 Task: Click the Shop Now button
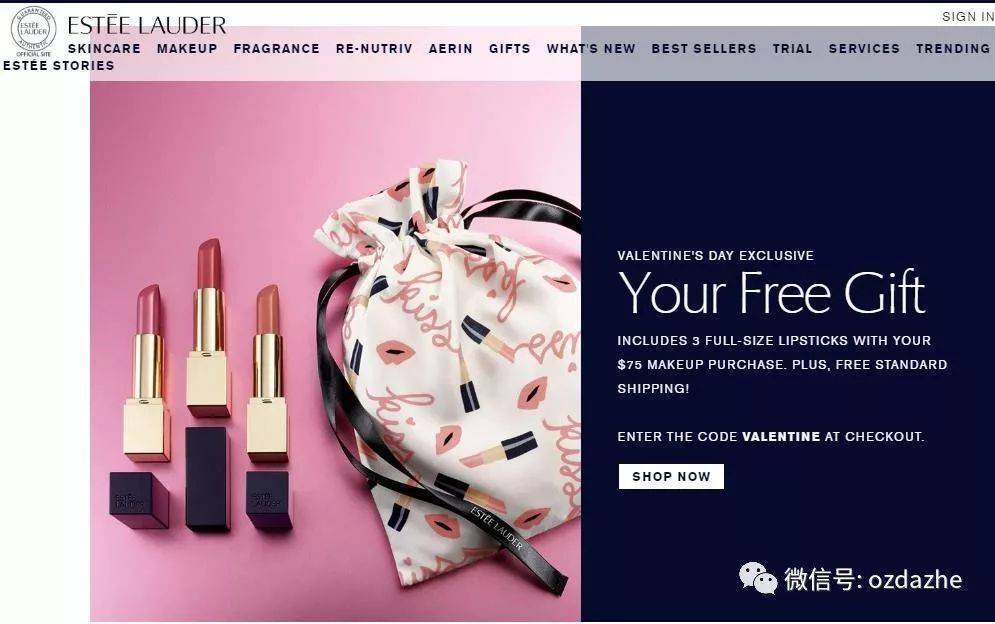(x=671, y=477)
